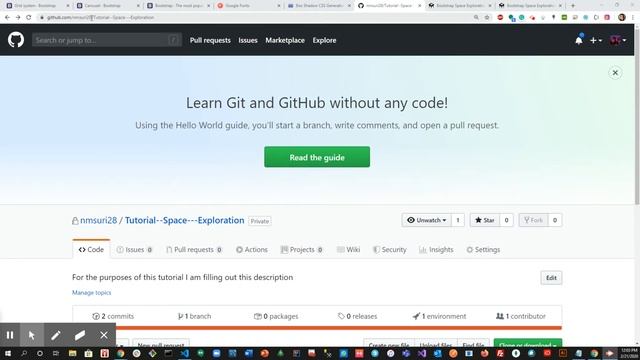View 1 environment

click(x=439, y=316)
